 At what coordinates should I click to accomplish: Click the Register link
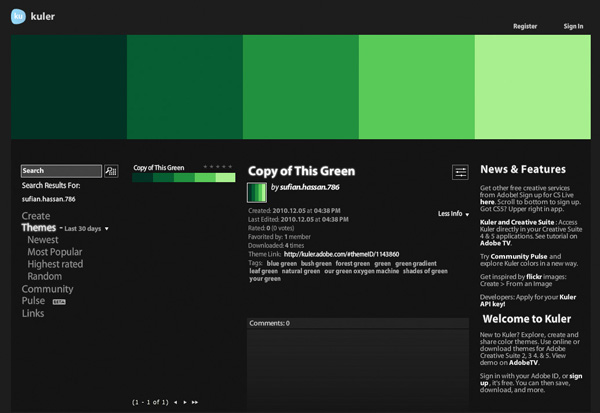(x=525, y=26)
